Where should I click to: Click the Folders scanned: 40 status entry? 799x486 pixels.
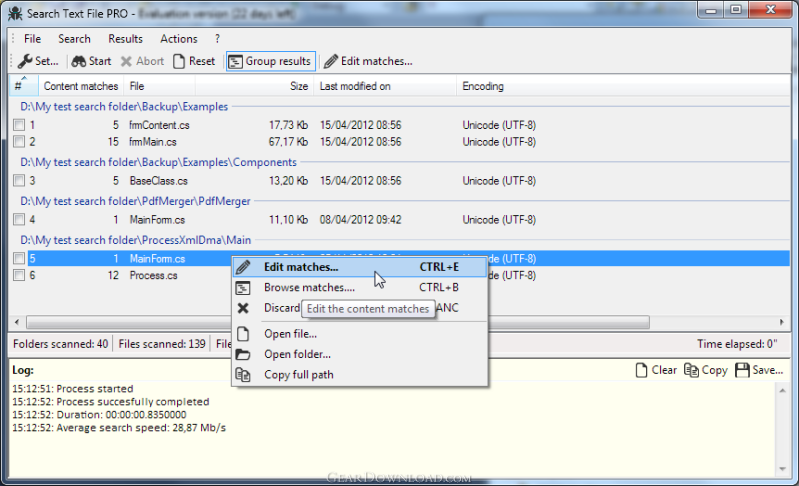pos(60,344)
